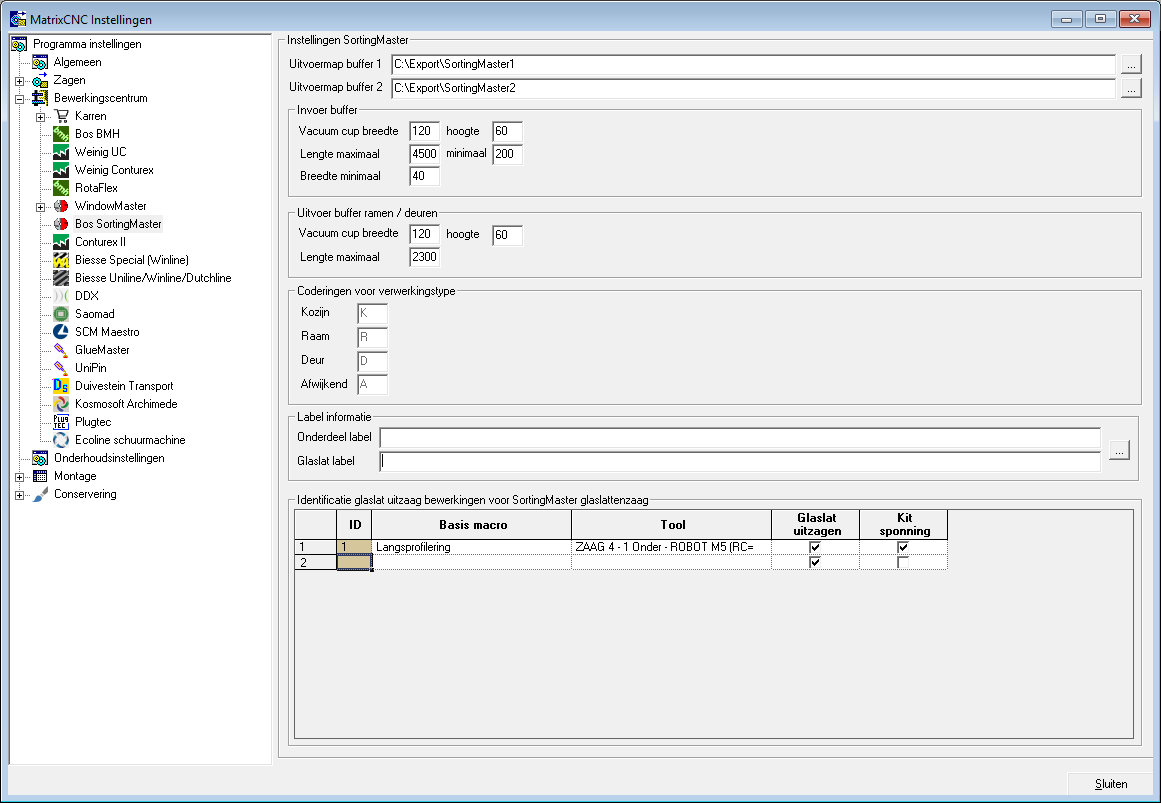The image size is (1161, 803).
Task: Uncheck Glaslat uitzagen for row 1
Action: (815, 547)
